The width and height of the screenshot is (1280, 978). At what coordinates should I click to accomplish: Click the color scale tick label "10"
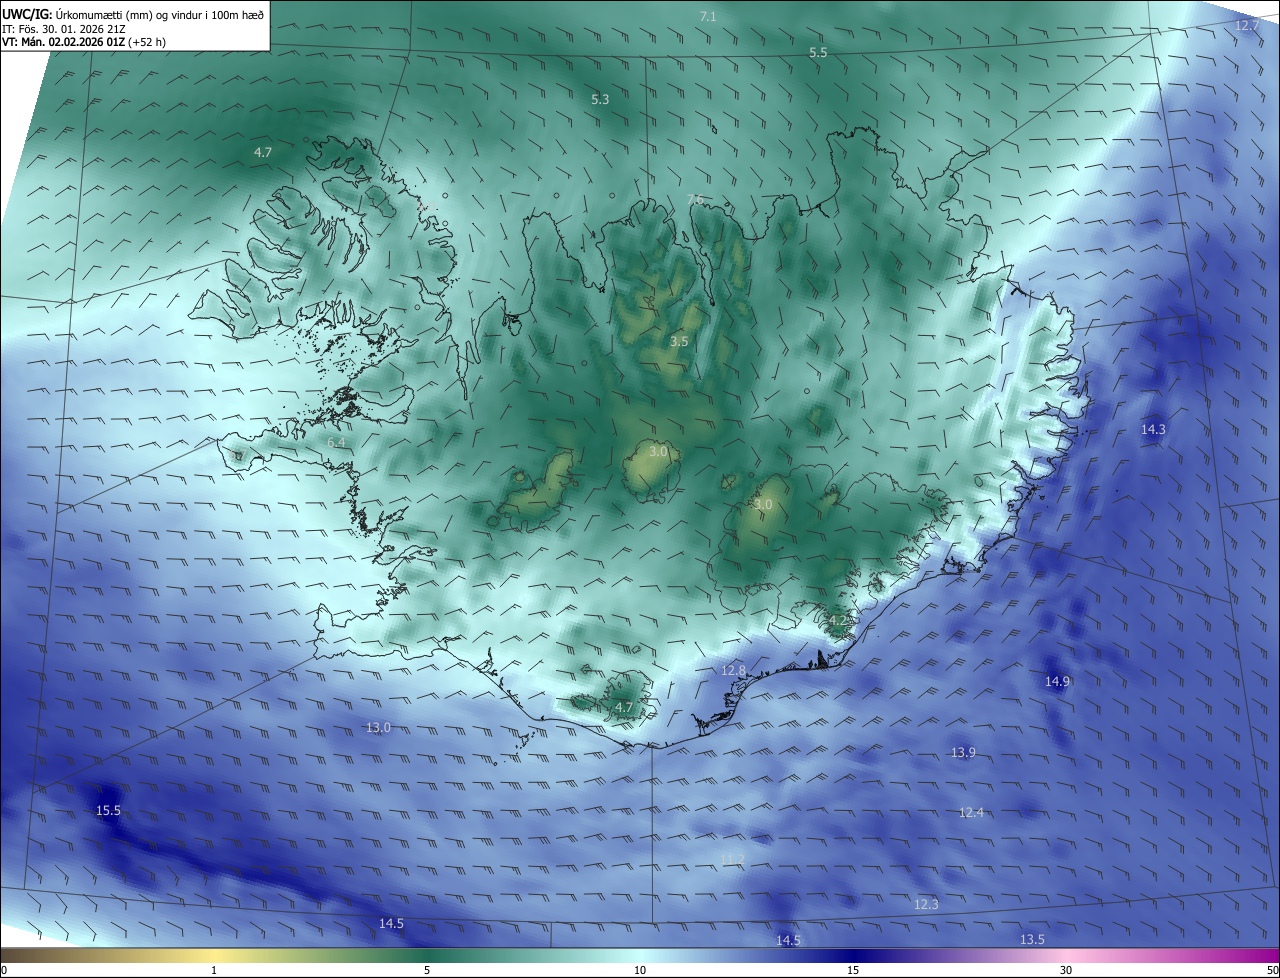(x=640, y=970)
